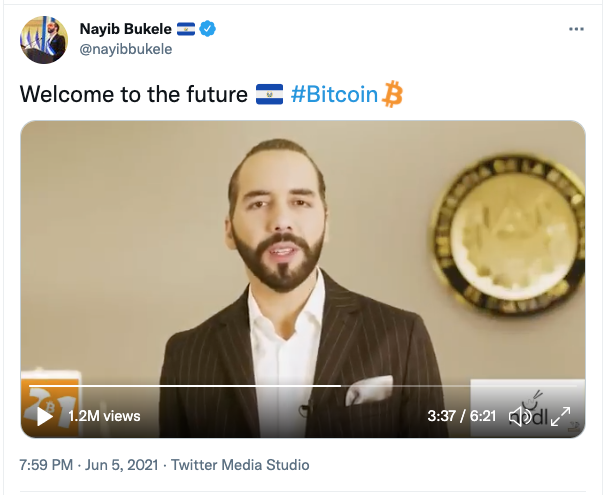Click the Nayib Bukele display name
This screenshot has height=495, width=607.
click(x=124, y=29)
